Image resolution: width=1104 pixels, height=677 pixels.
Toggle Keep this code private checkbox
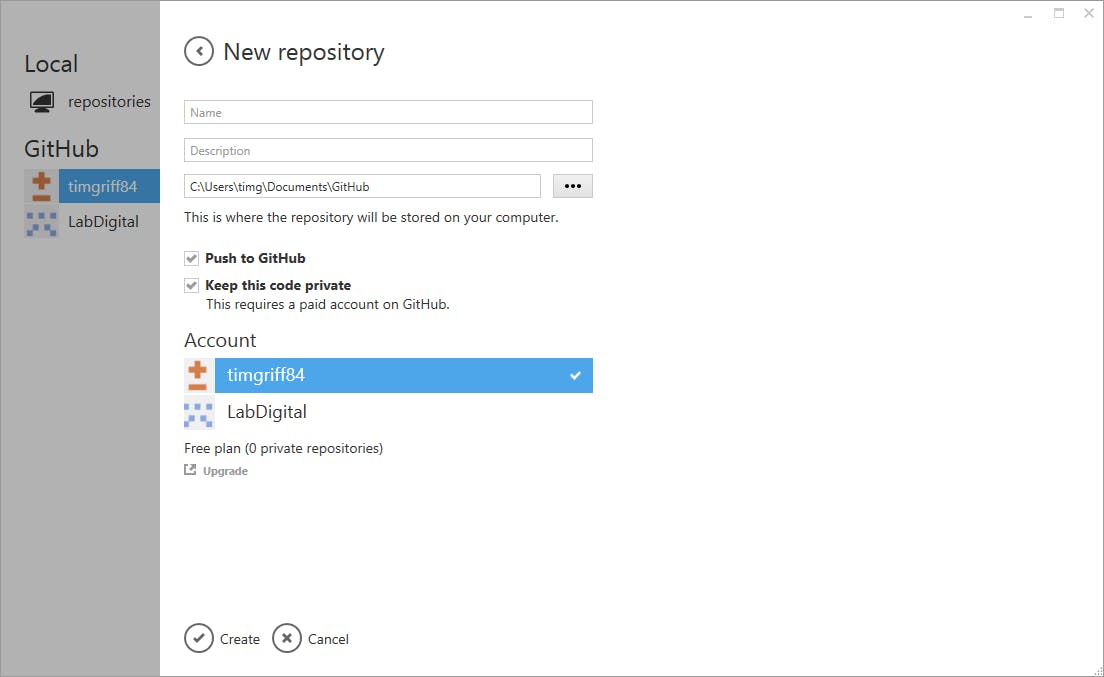click(x=192, y=285)
